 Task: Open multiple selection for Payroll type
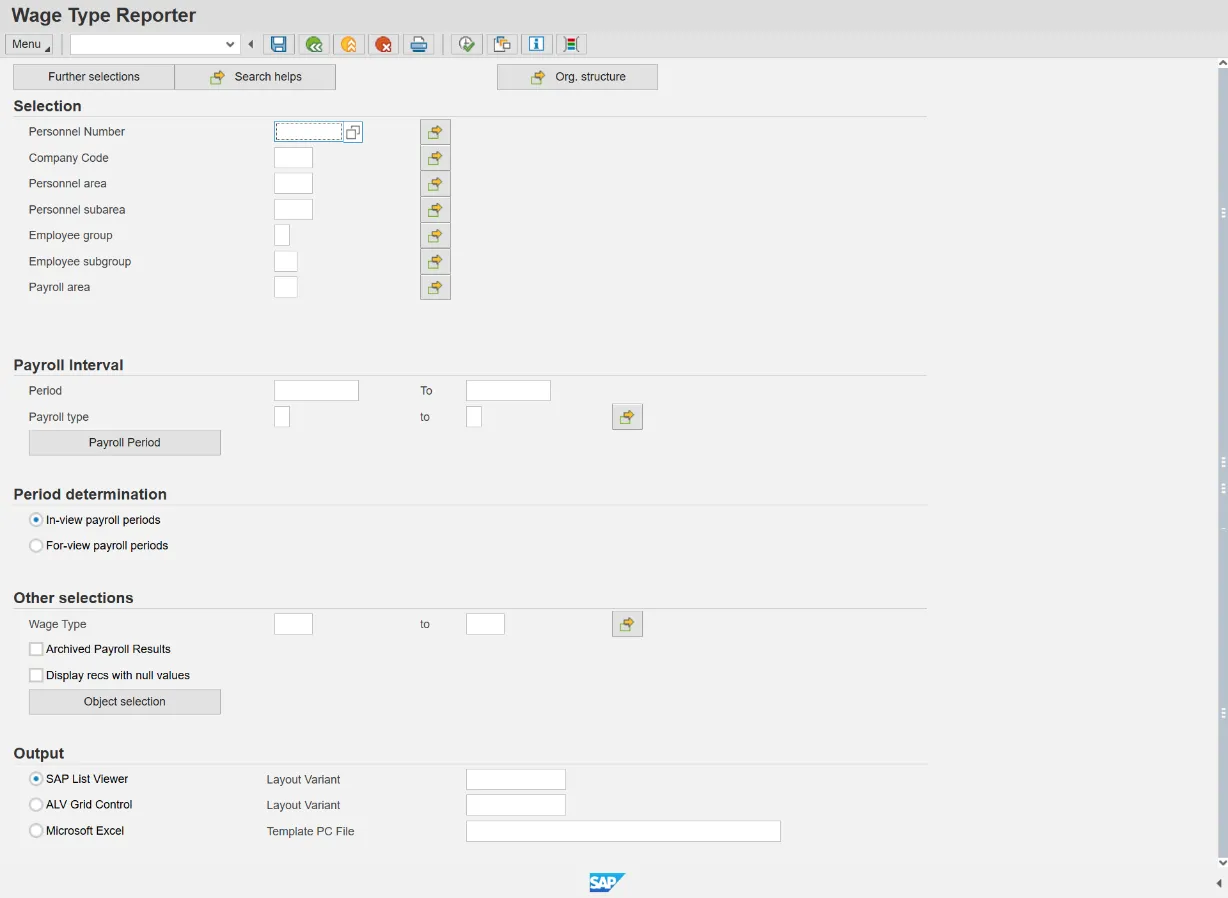(627, 417)
